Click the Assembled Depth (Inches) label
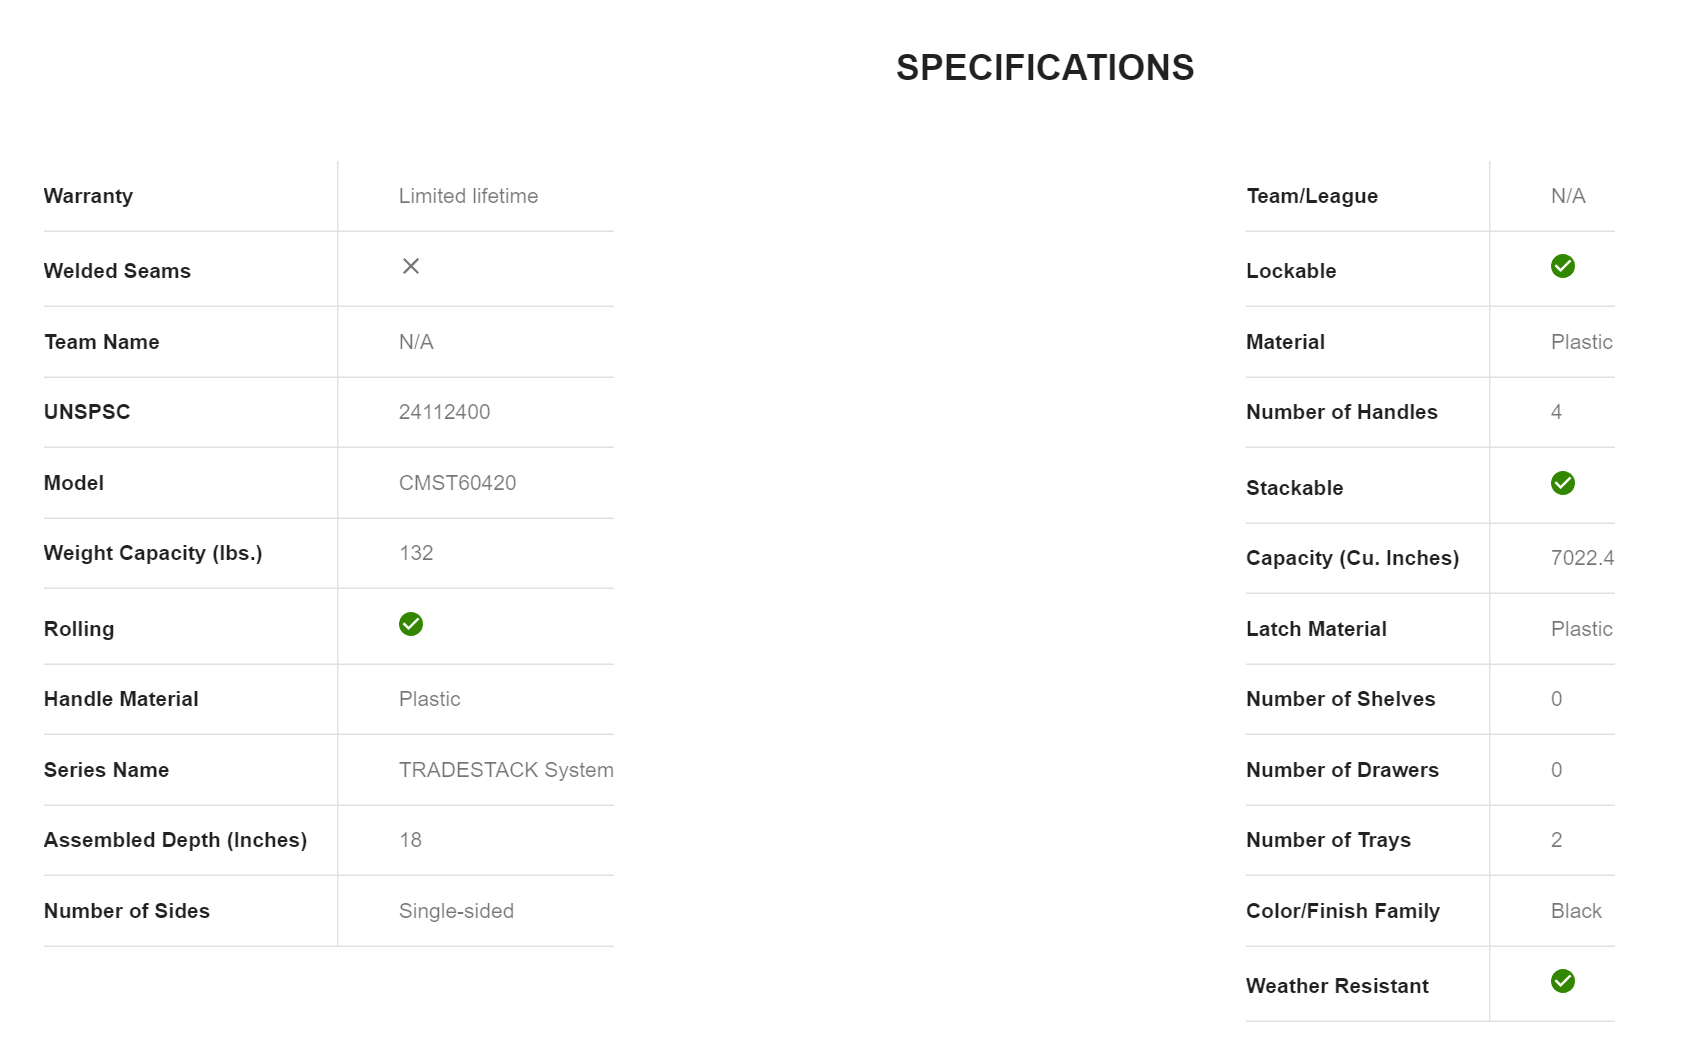The image size is (1685, 1064). point(175,840)
